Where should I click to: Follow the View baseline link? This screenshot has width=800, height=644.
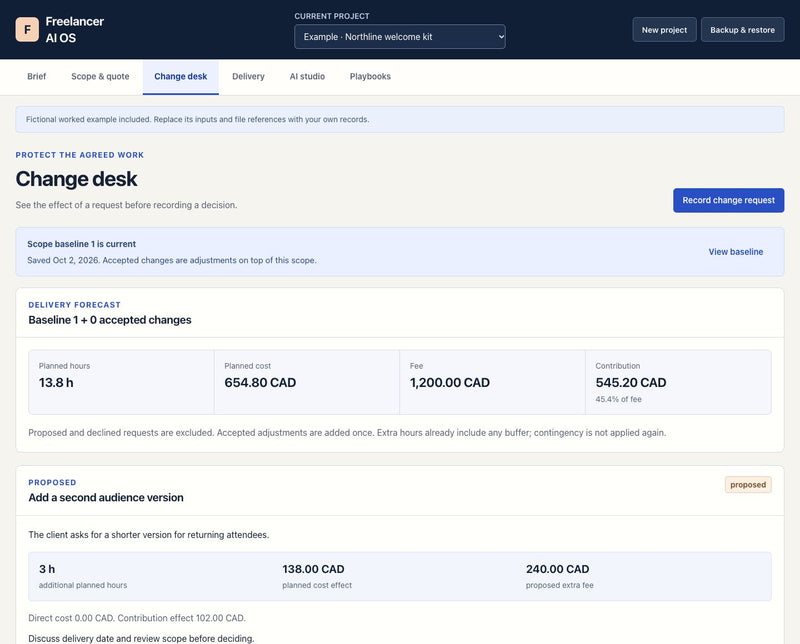[x=735, y=252]
